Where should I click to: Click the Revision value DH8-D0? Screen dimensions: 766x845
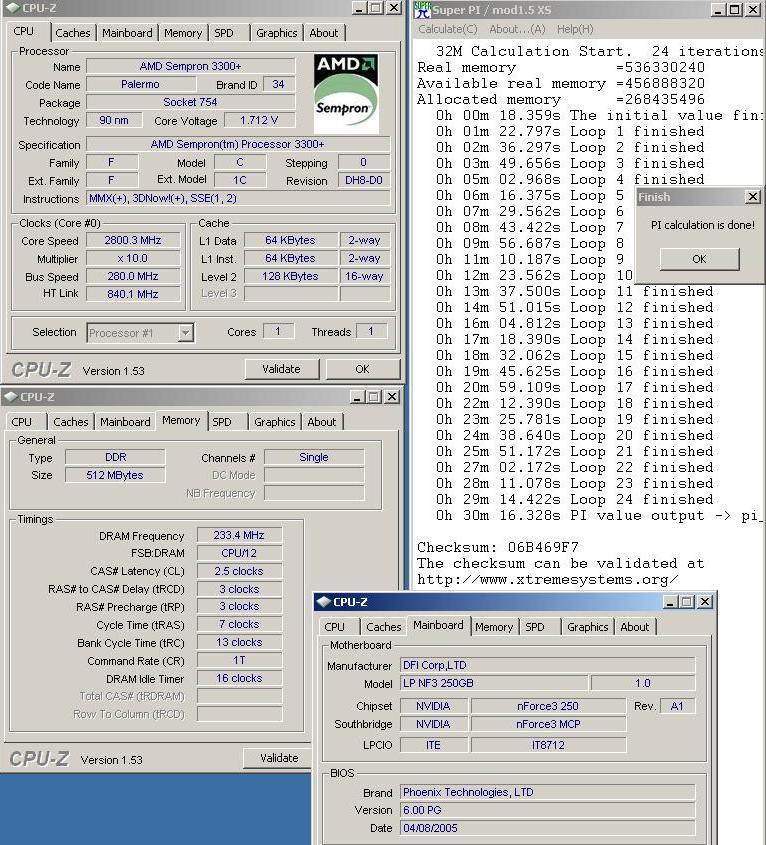(364, 180)
